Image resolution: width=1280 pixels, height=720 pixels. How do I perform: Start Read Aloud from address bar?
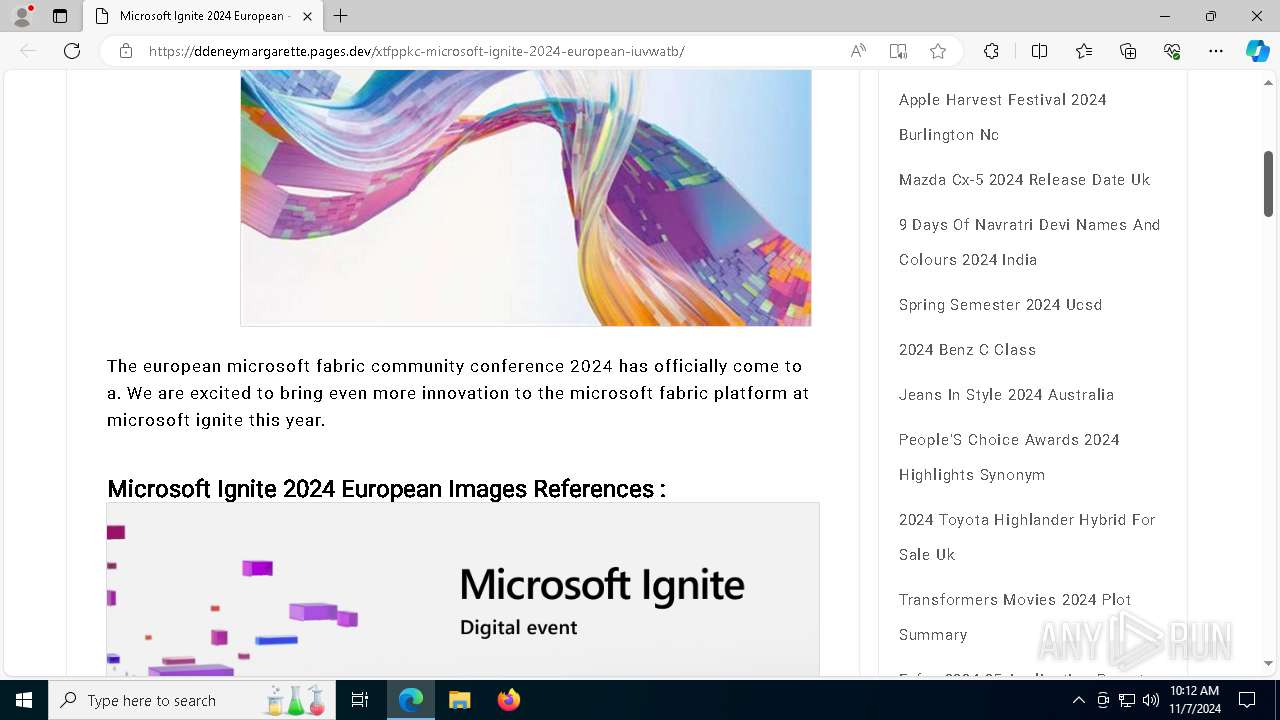pos(858,51)
